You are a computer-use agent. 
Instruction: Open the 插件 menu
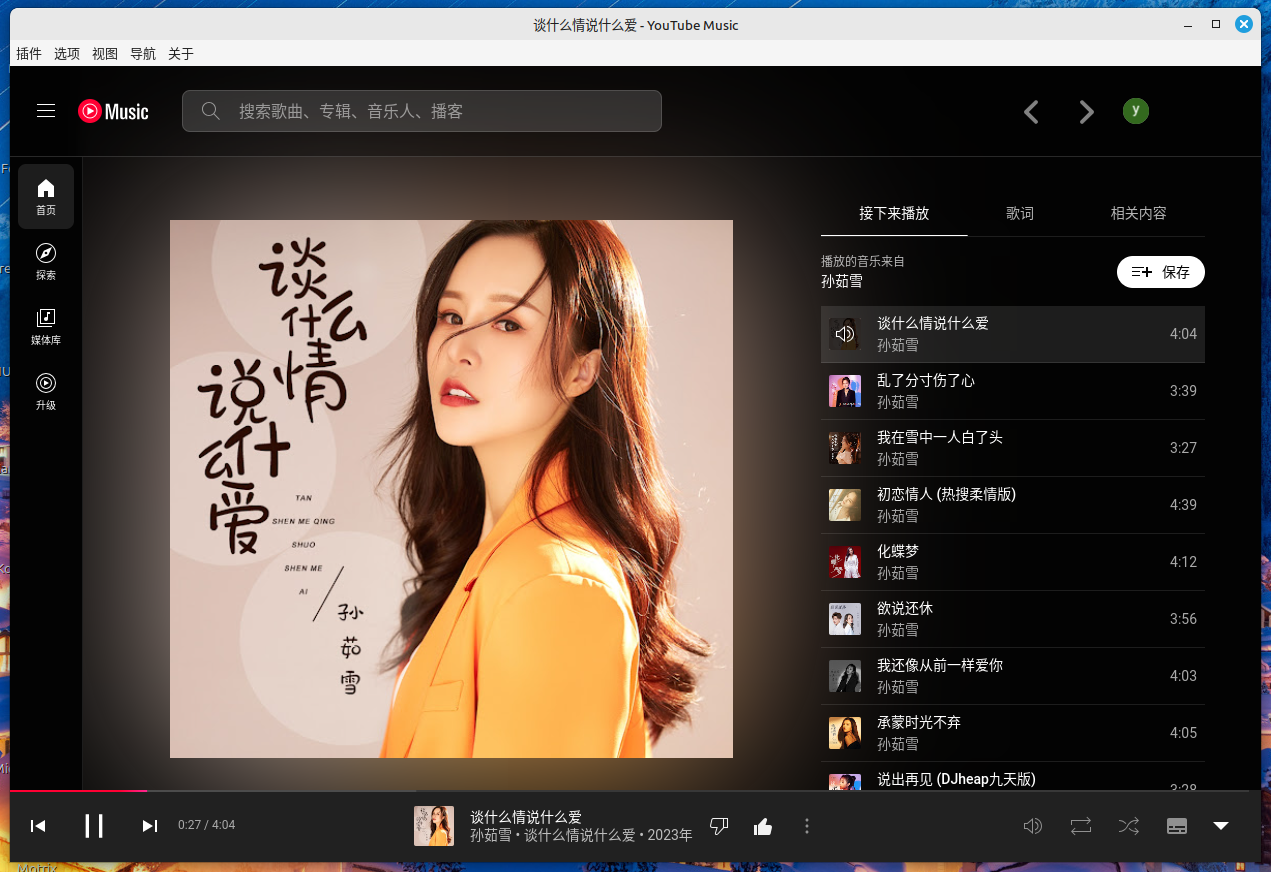[x=29, y=54]
